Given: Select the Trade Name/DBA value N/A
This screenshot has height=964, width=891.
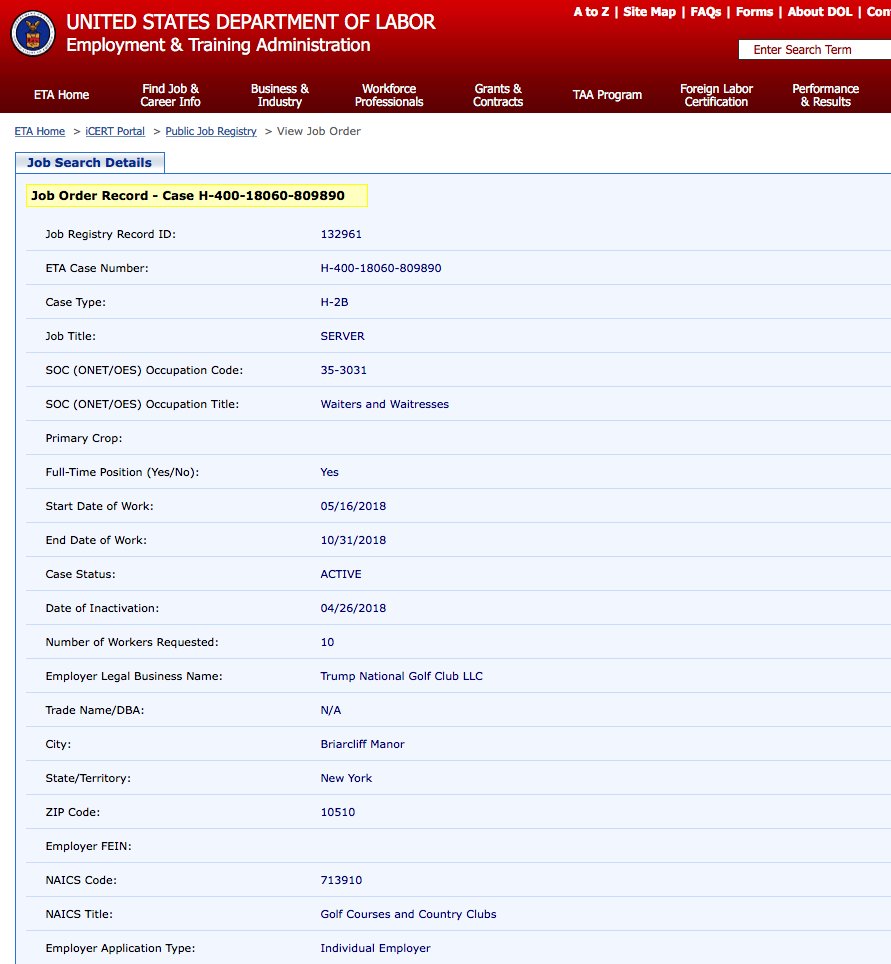Looking at the screenshot, I should pyautogui.click(x=331, y=710).
